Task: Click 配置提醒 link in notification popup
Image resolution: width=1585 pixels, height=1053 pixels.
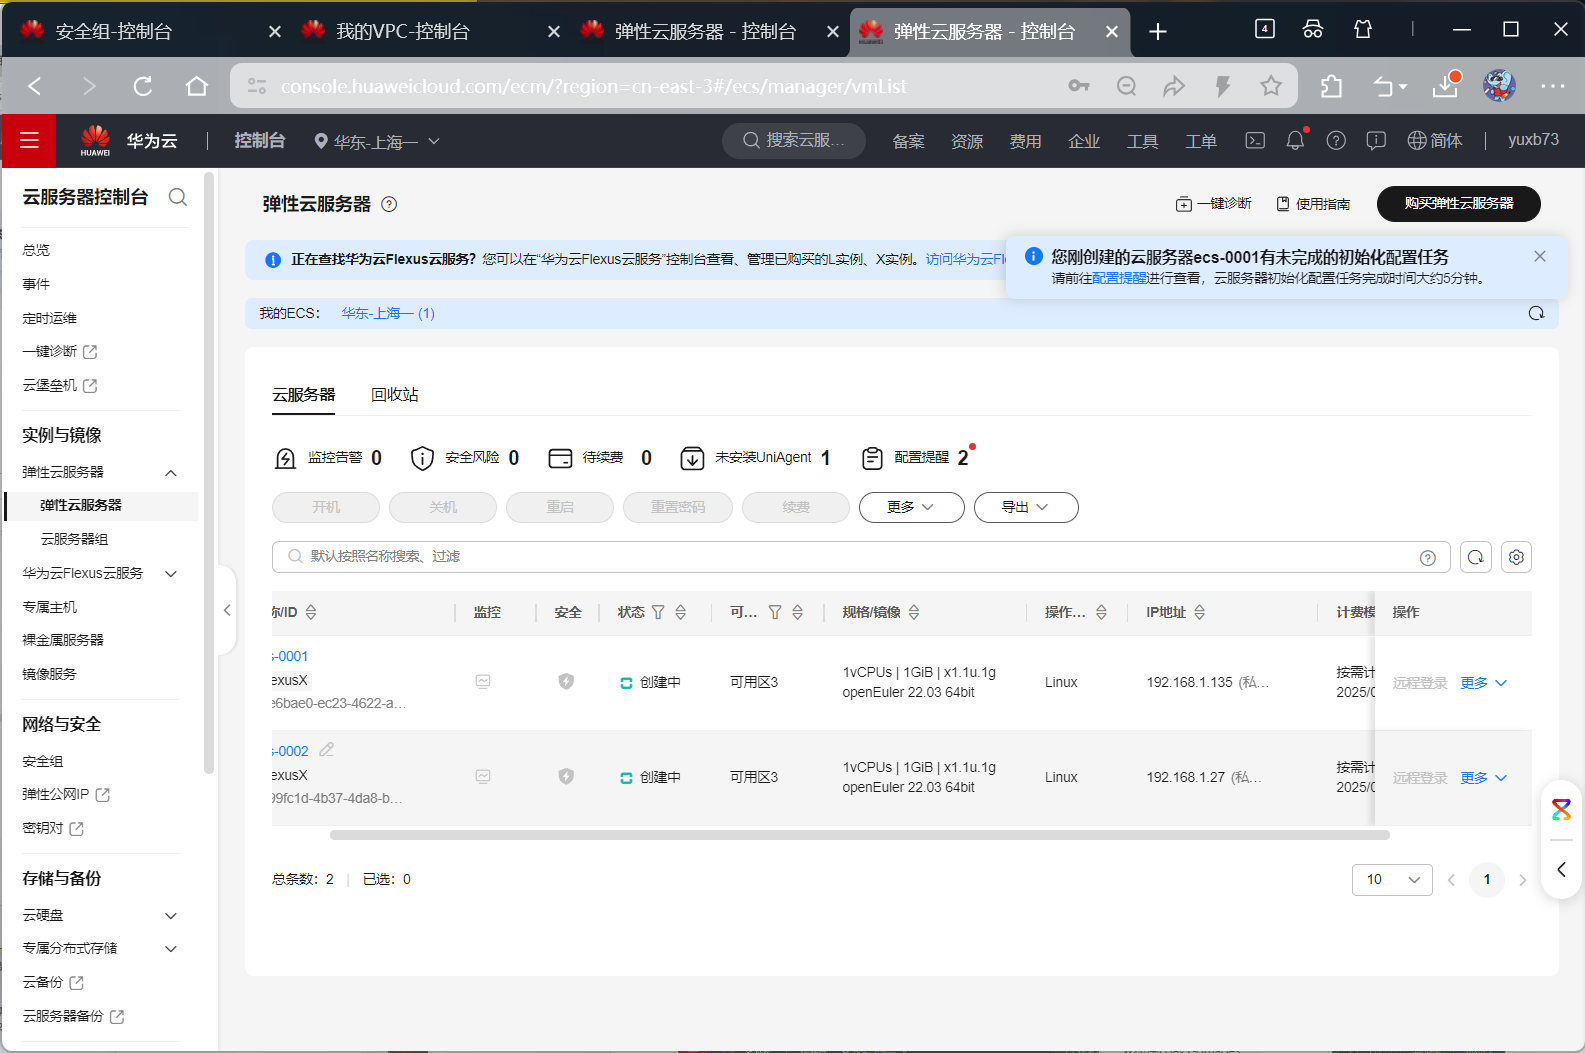Action: tap(1120, 278)
